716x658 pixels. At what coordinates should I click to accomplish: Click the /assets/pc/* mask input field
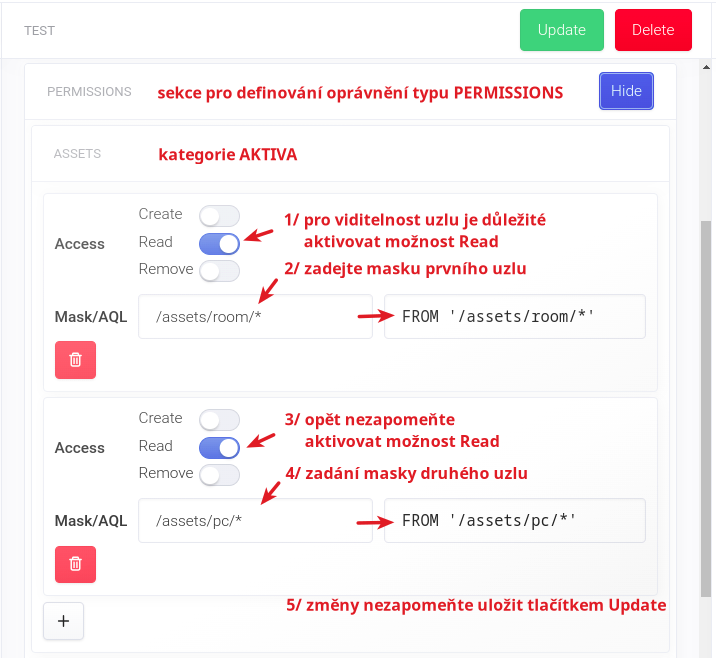click(x=255, y=521)
